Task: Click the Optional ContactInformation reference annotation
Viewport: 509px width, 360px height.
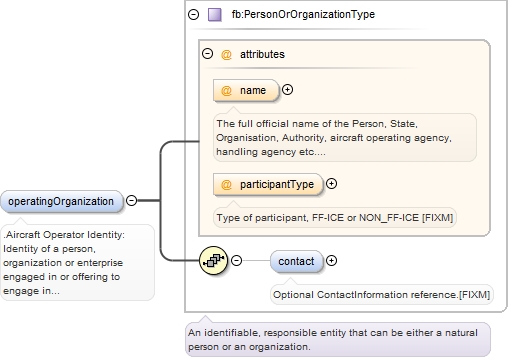Action: (382, 295)
